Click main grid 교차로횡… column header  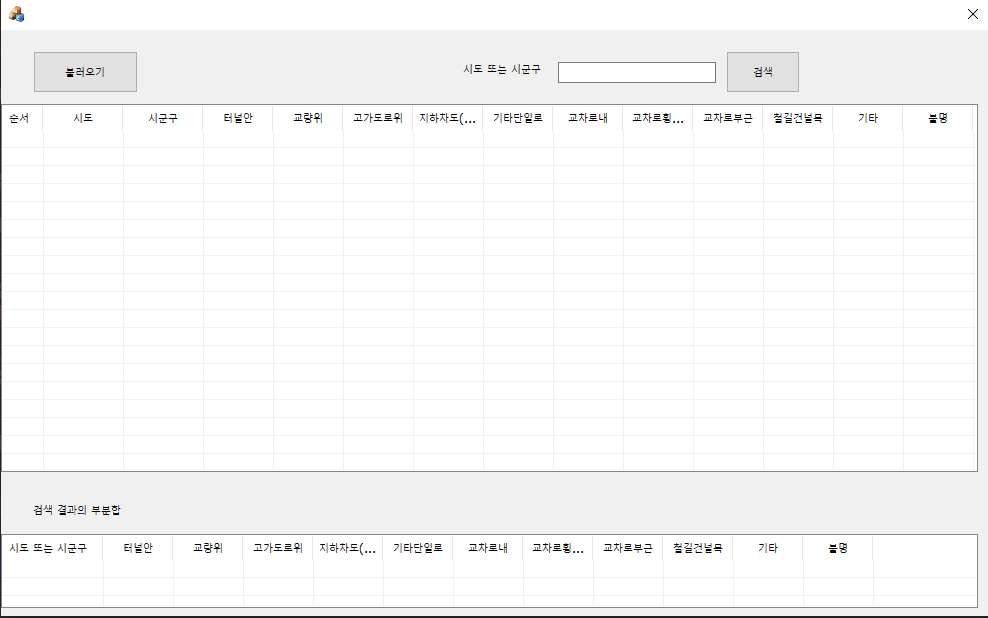click(657, 118)
